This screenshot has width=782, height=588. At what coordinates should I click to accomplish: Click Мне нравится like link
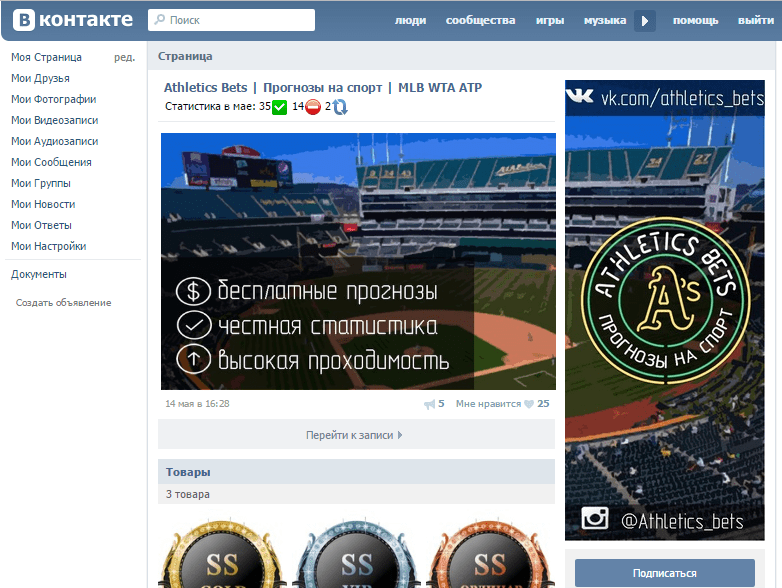point(488,403)
